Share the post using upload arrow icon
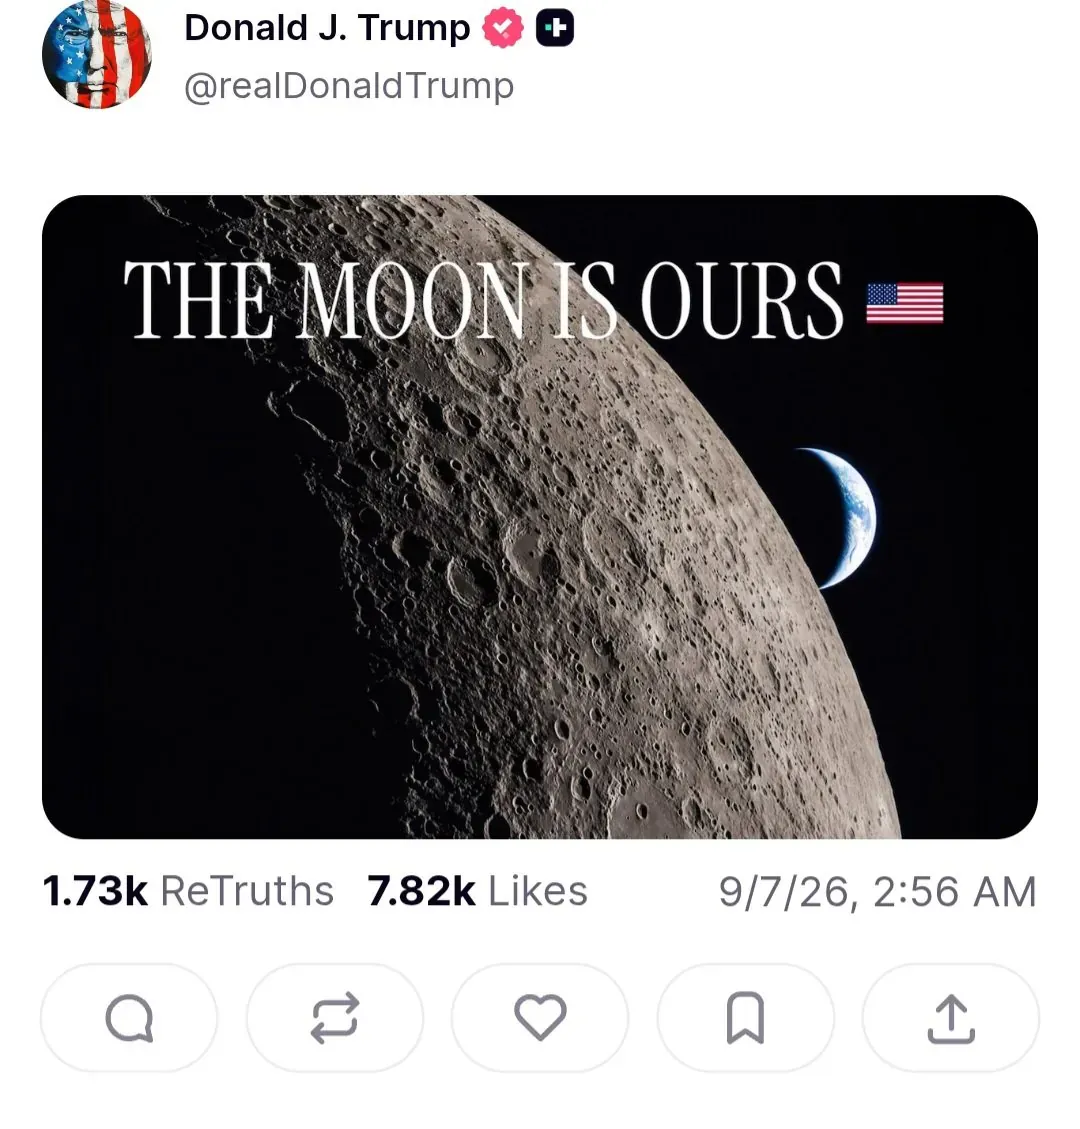 pyautogui.click(x=951, y=1017)
